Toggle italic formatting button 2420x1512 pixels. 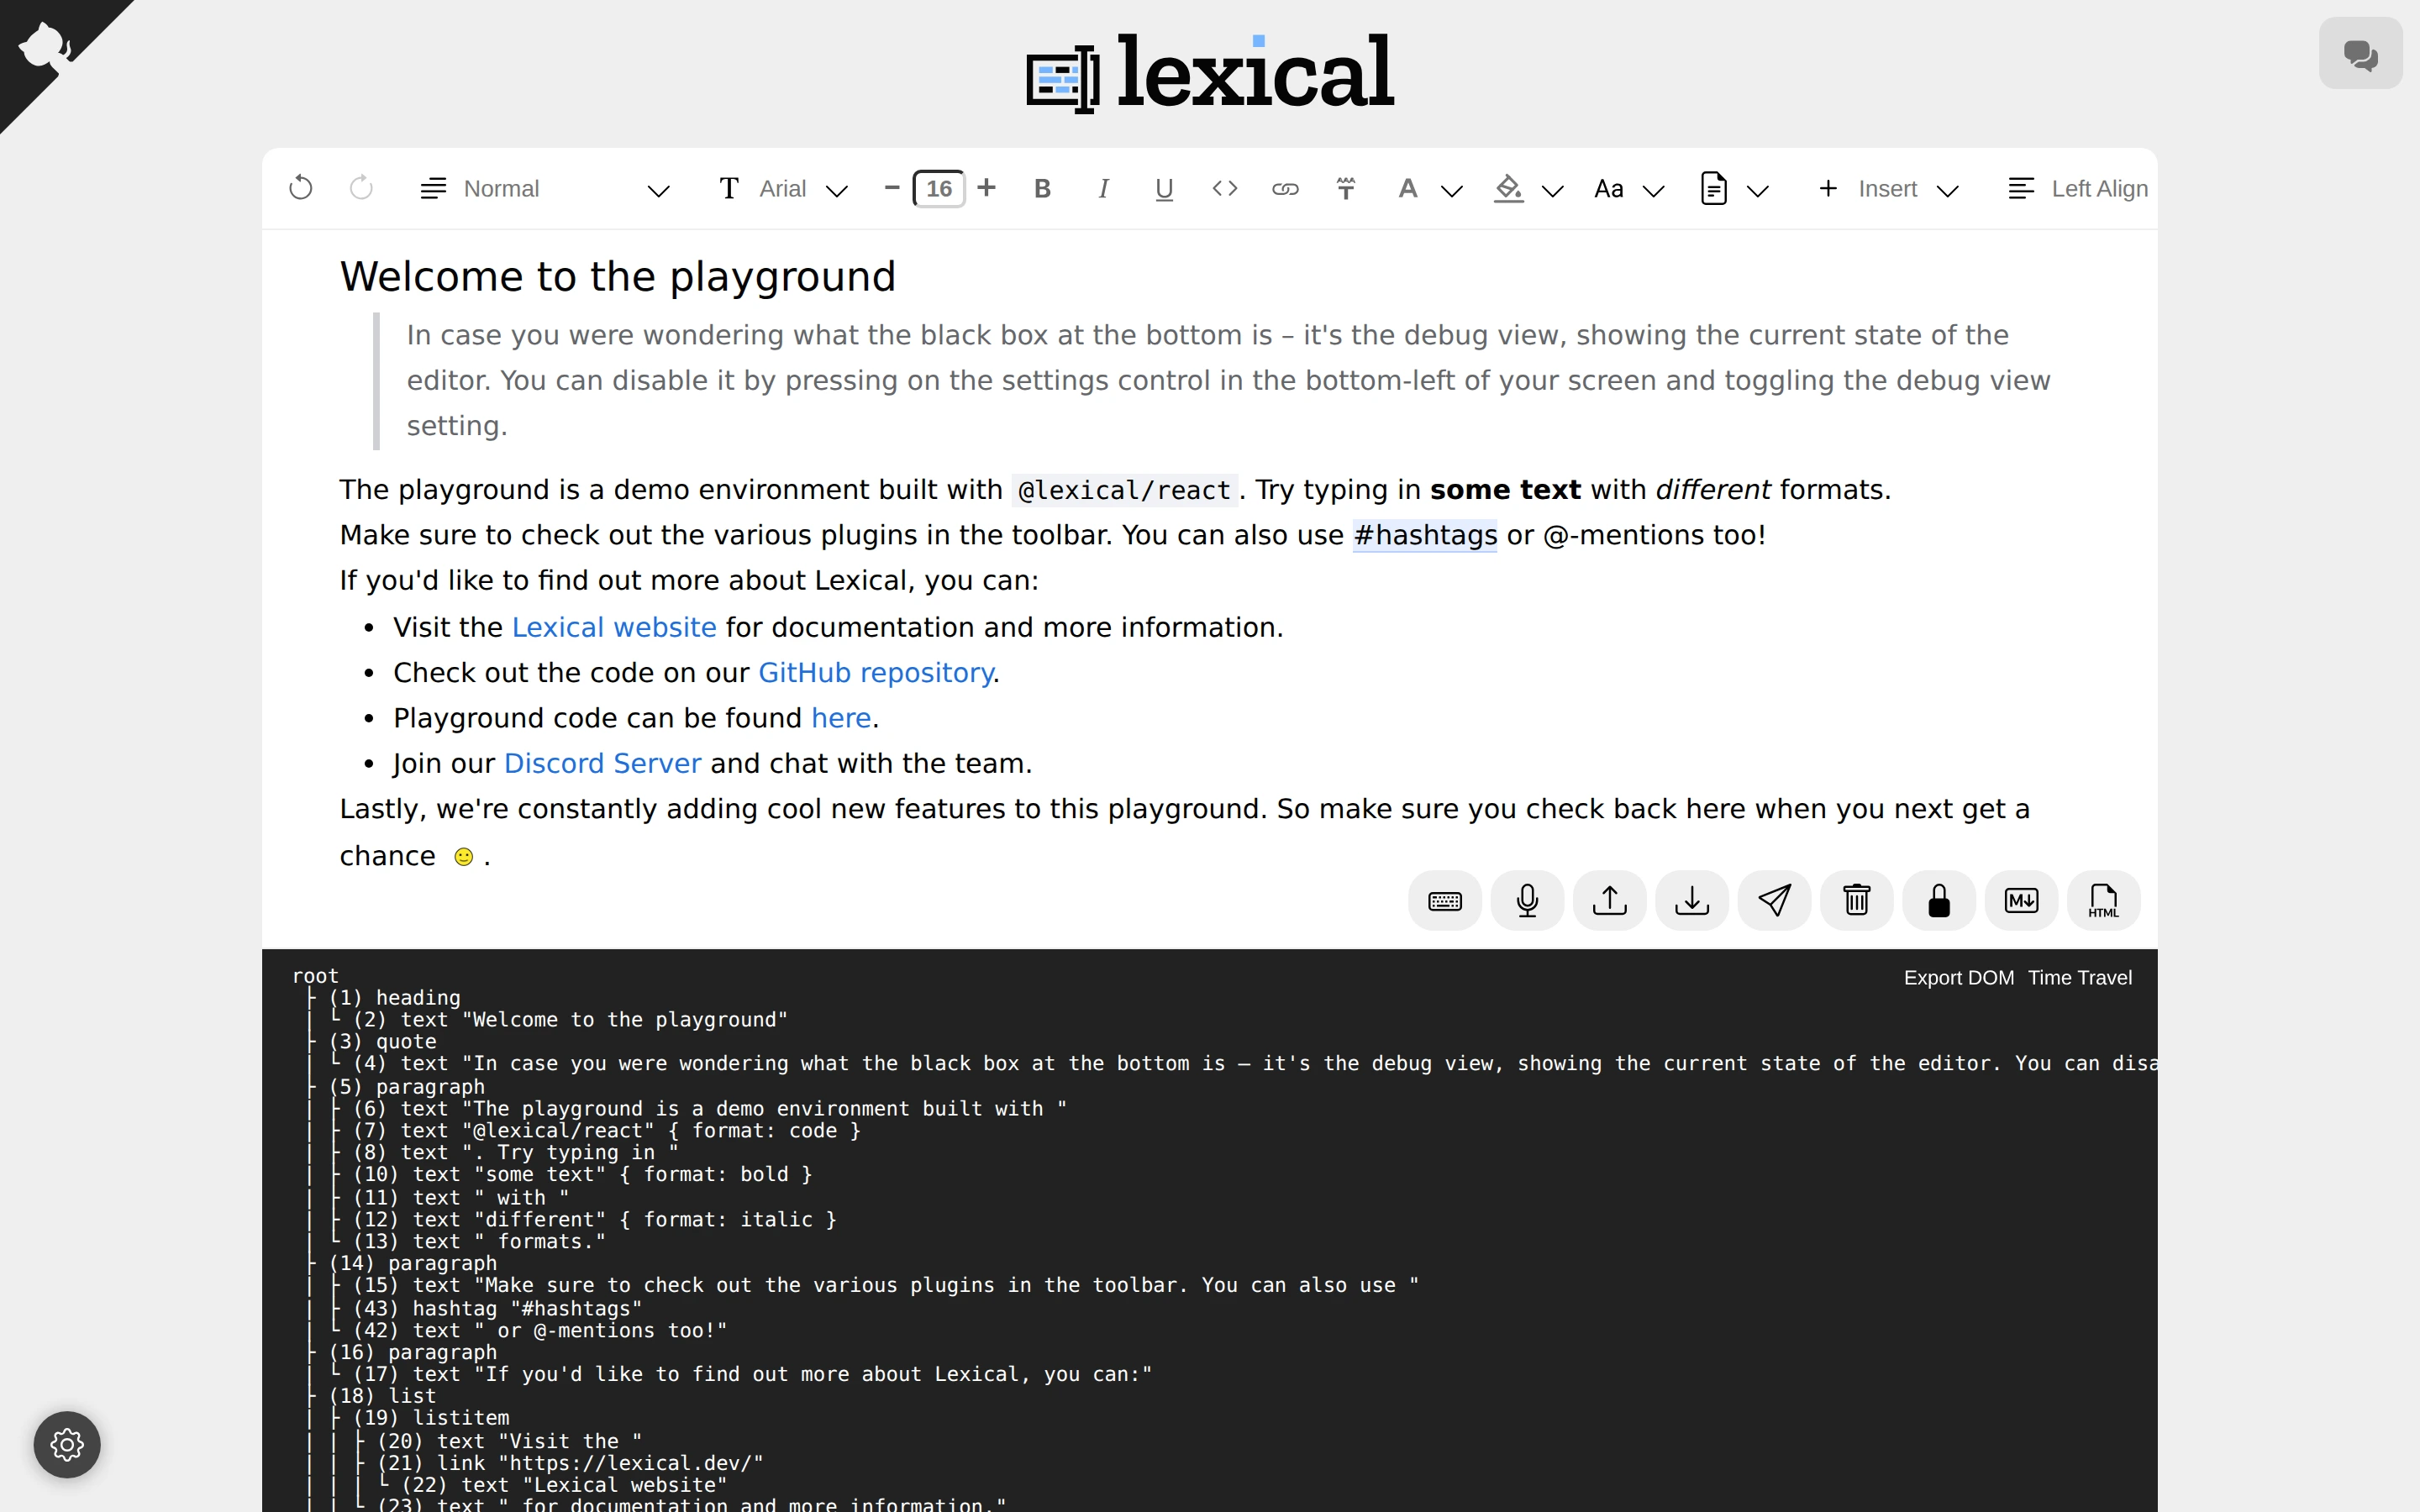[x=1103, y=188]
